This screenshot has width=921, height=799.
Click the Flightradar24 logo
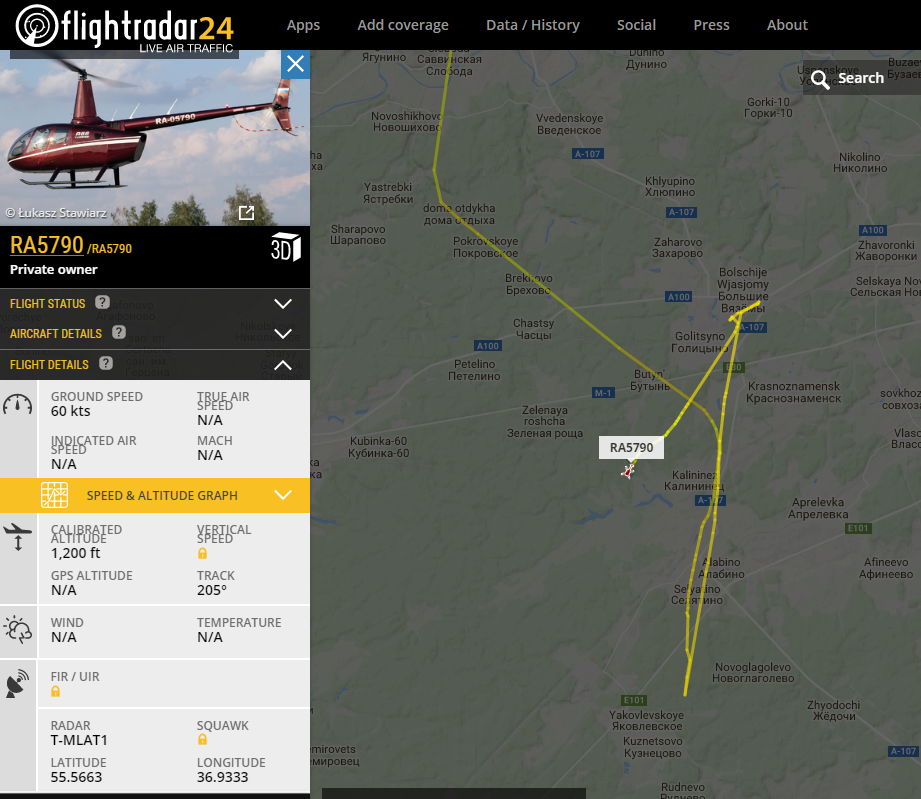pos(125,26)
